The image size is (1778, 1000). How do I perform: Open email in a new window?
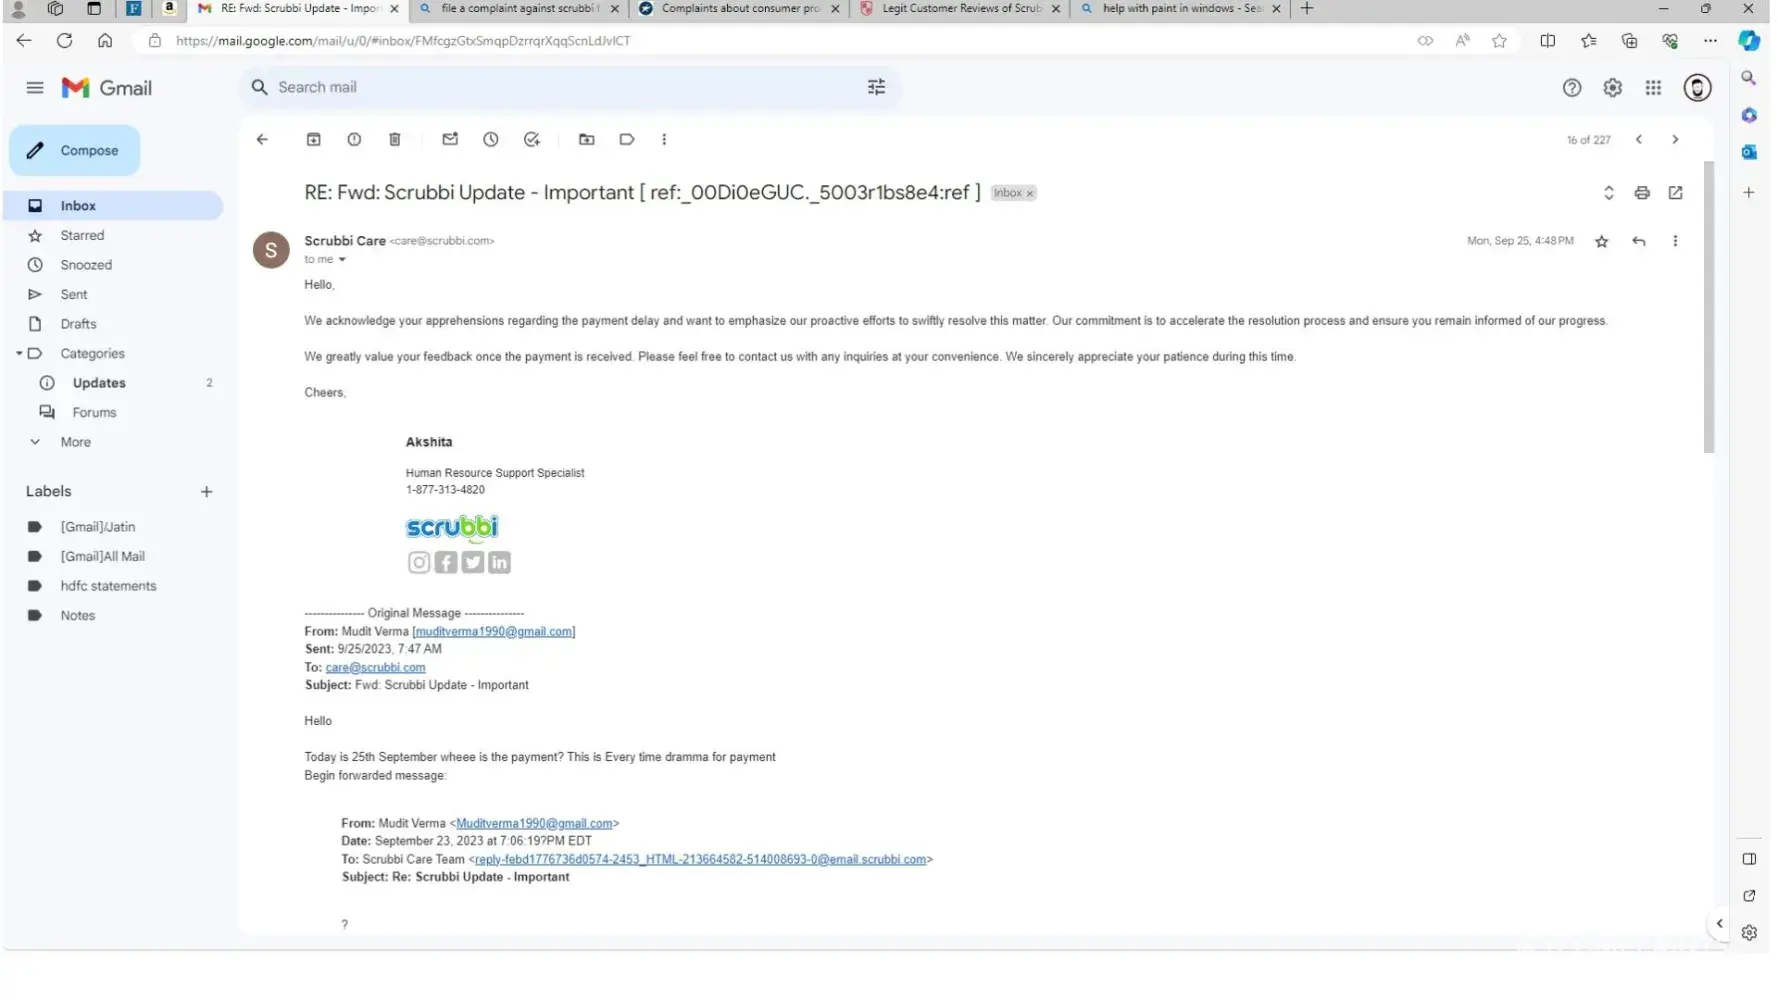tap(1676, 193)
